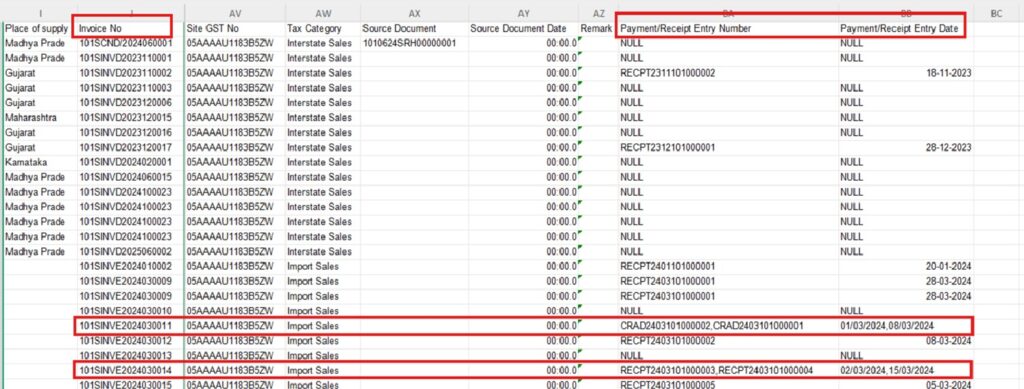Select invoice cell 101SINVE2024030011

coord(131,326)
